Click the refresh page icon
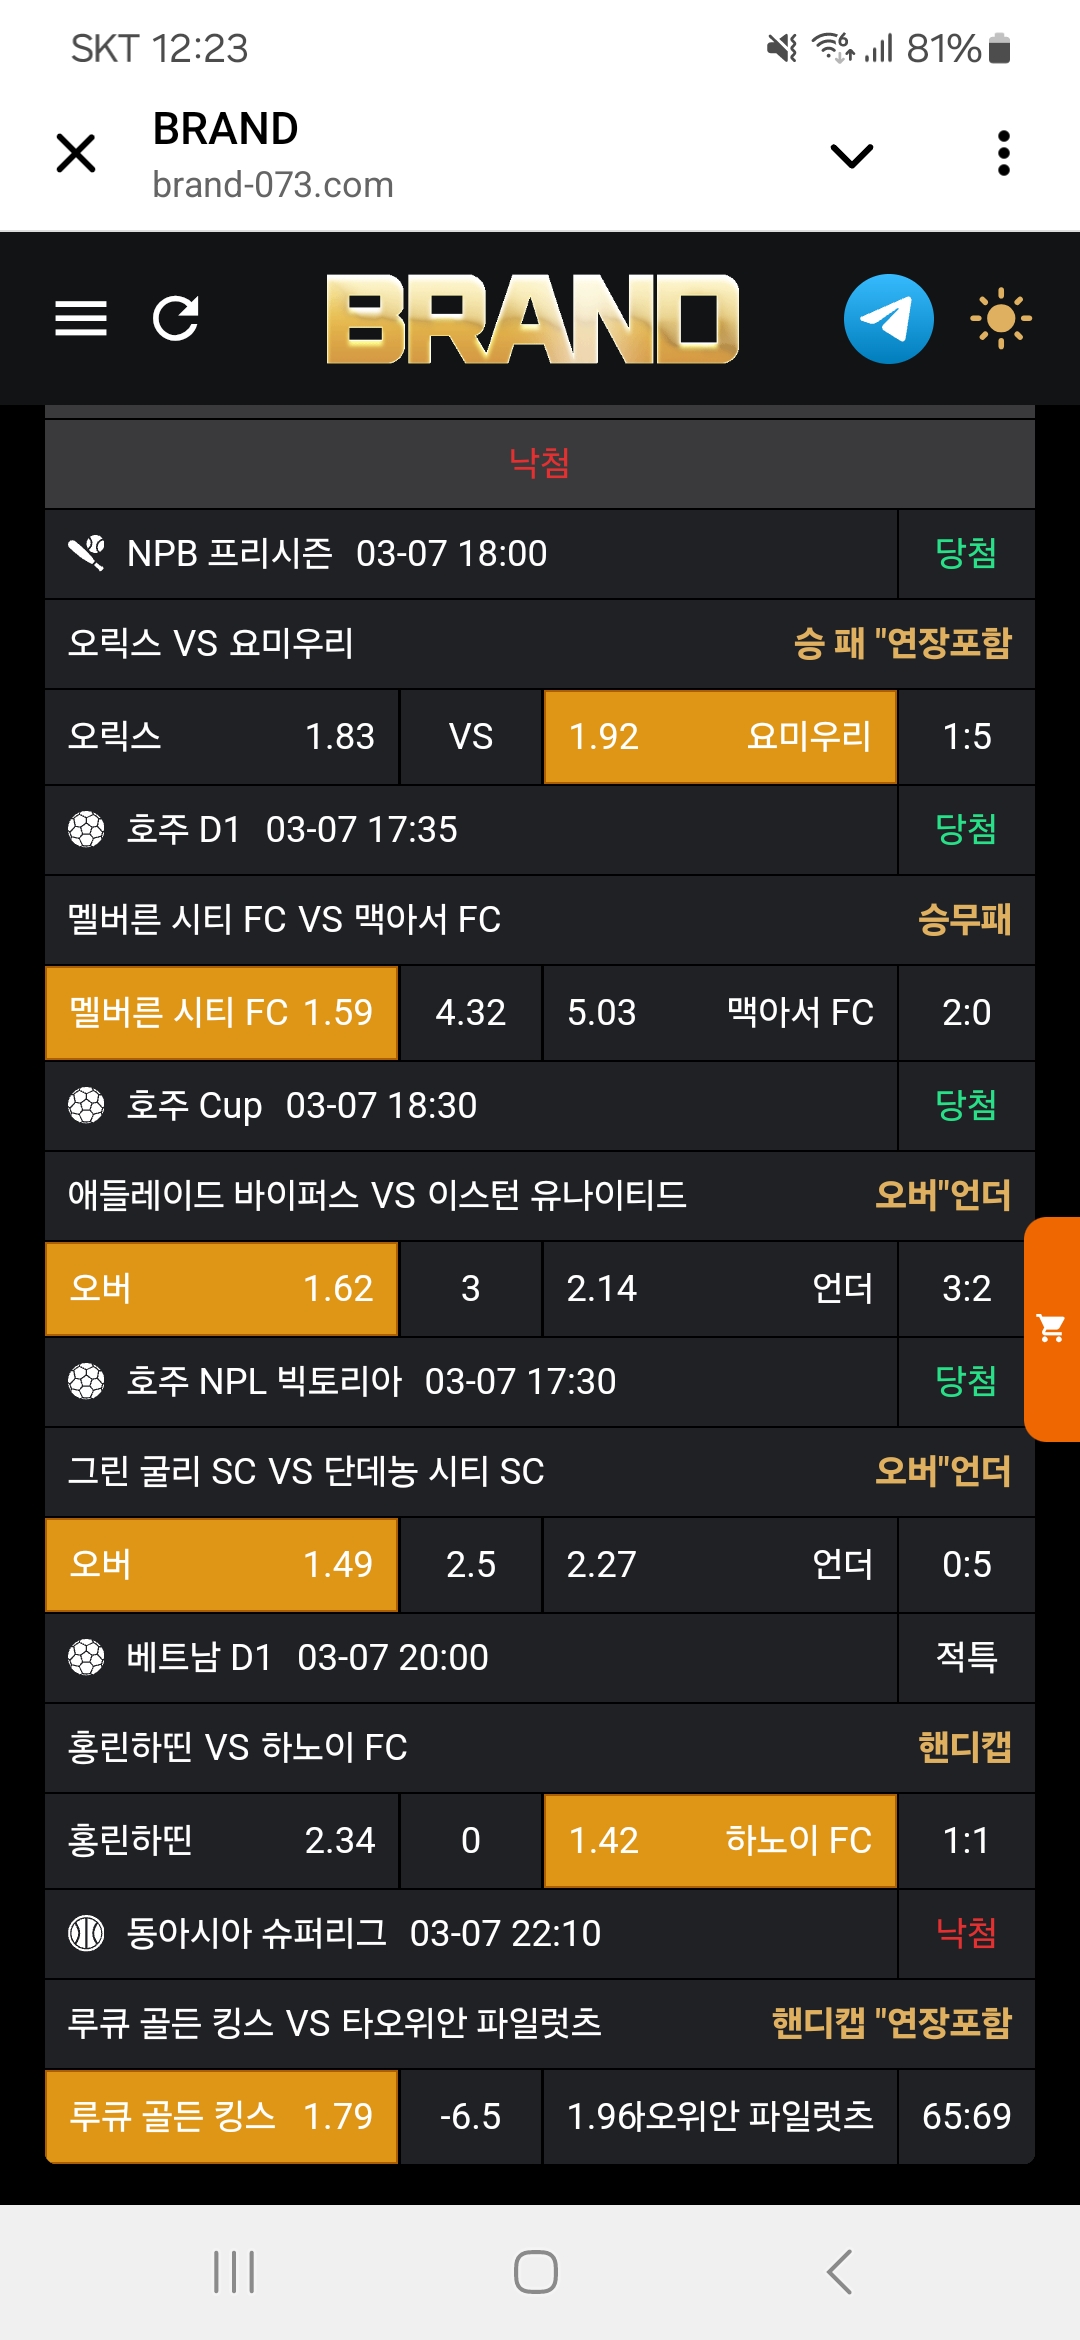1080x2340 pixels. pos(176,319)
